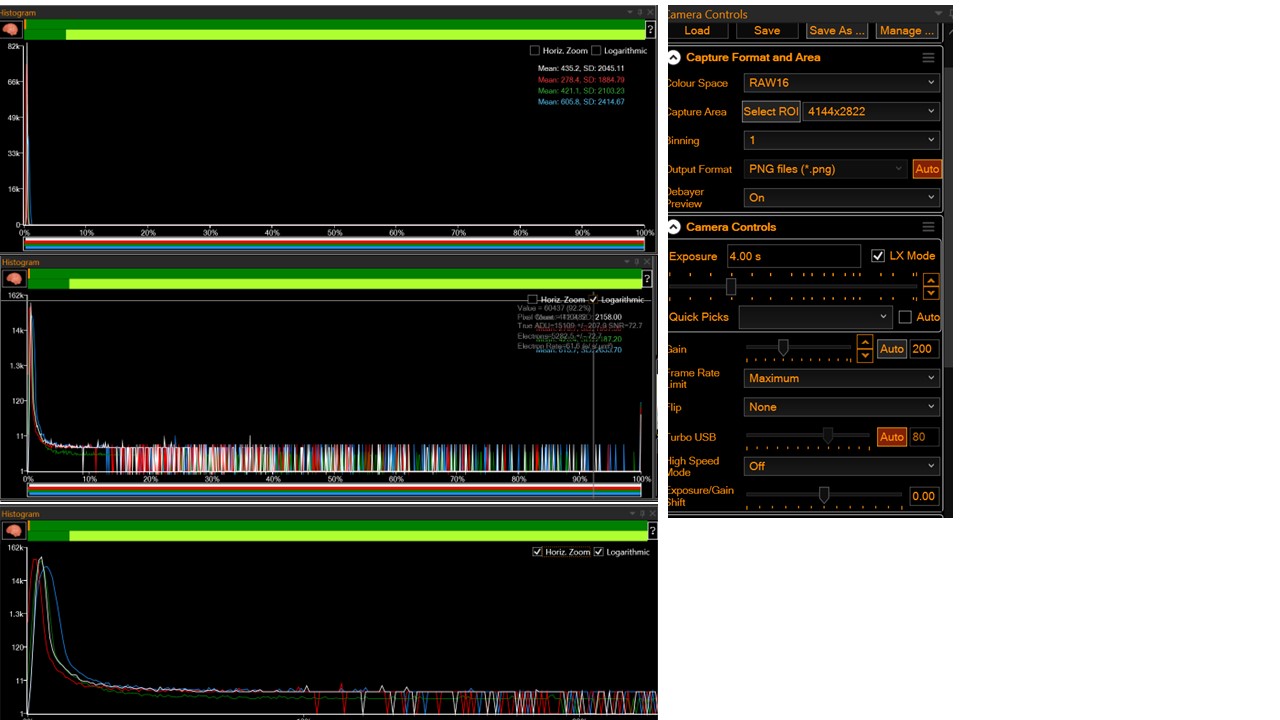Click the Gain slider handle
This screenshot has width=1280, height=720.
point(783,347)
